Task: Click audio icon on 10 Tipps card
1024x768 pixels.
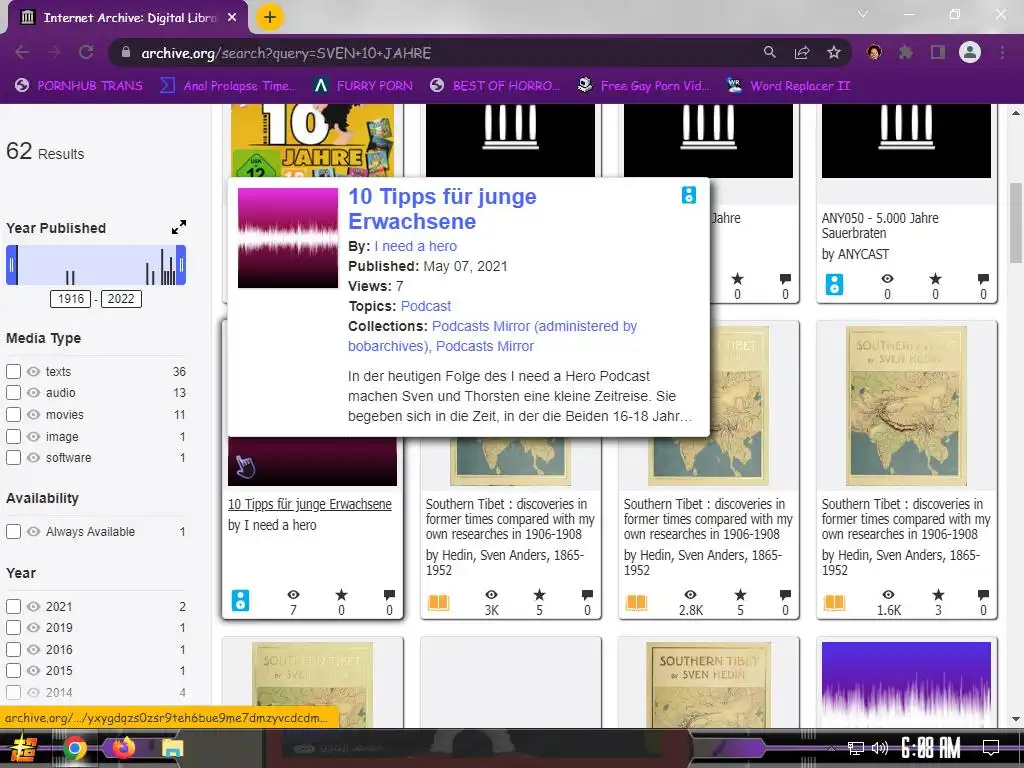Action: coord(240,600)
